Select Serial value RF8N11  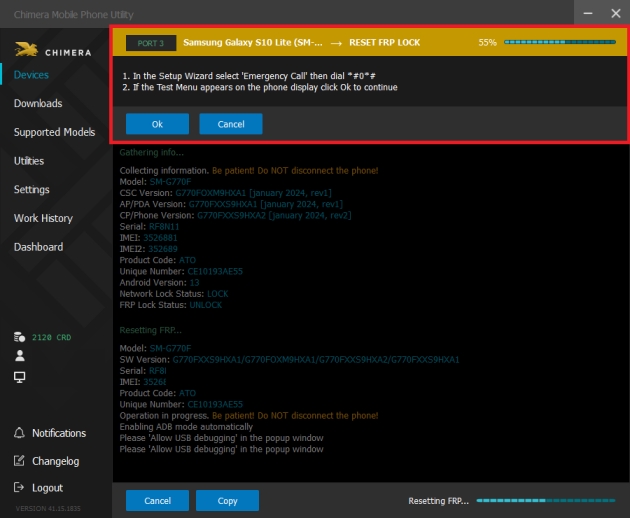[x=164, y=227]
